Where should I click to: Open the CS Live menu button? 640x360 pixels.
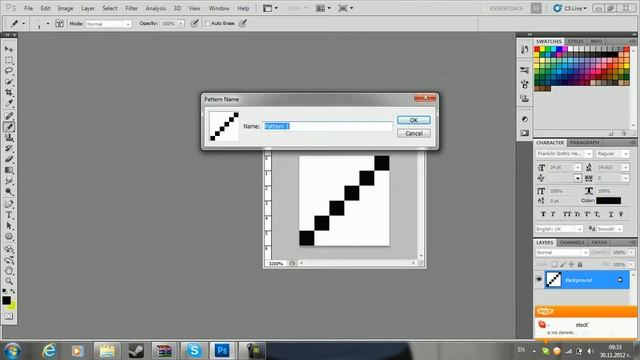click(x=571, y=8)
